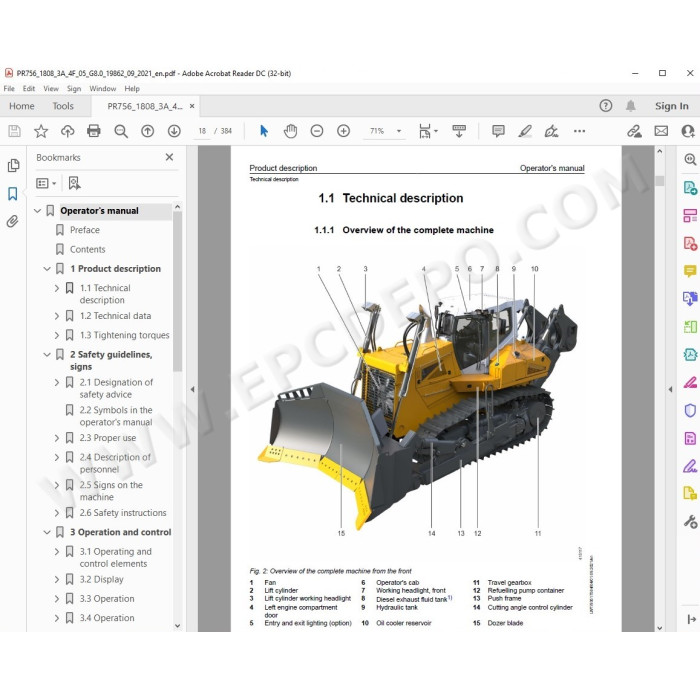
Task: Activate the Selection arrow tool
Action: pos(264,131)
